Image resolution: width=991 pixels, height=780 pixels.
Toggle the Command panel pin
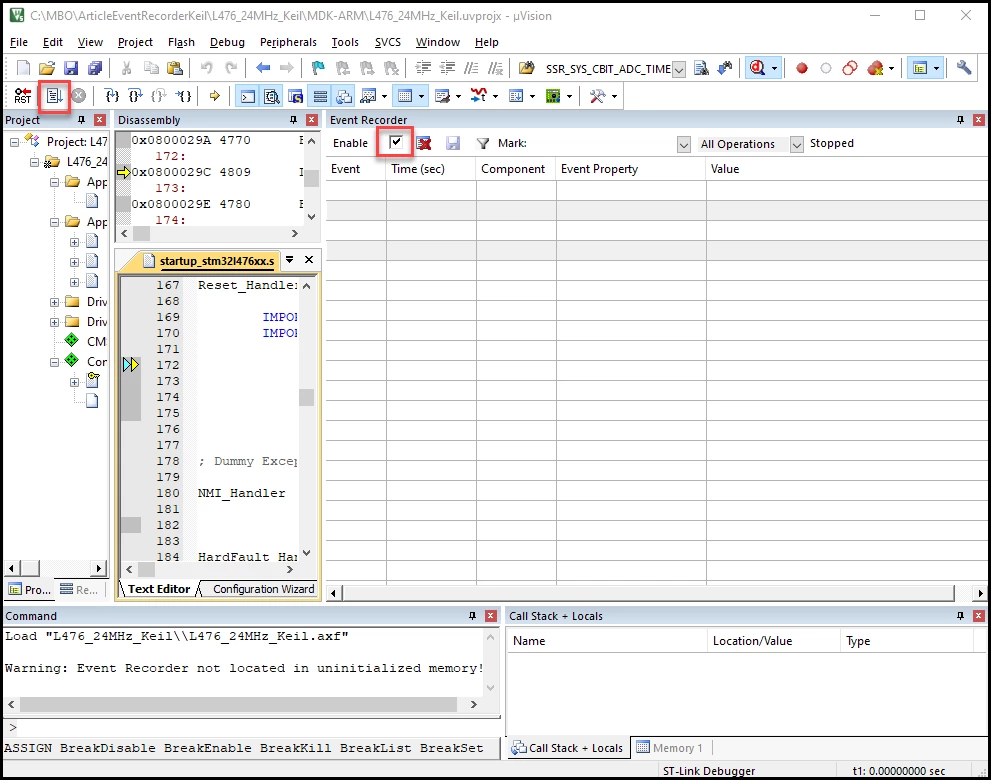coord(472,616)
